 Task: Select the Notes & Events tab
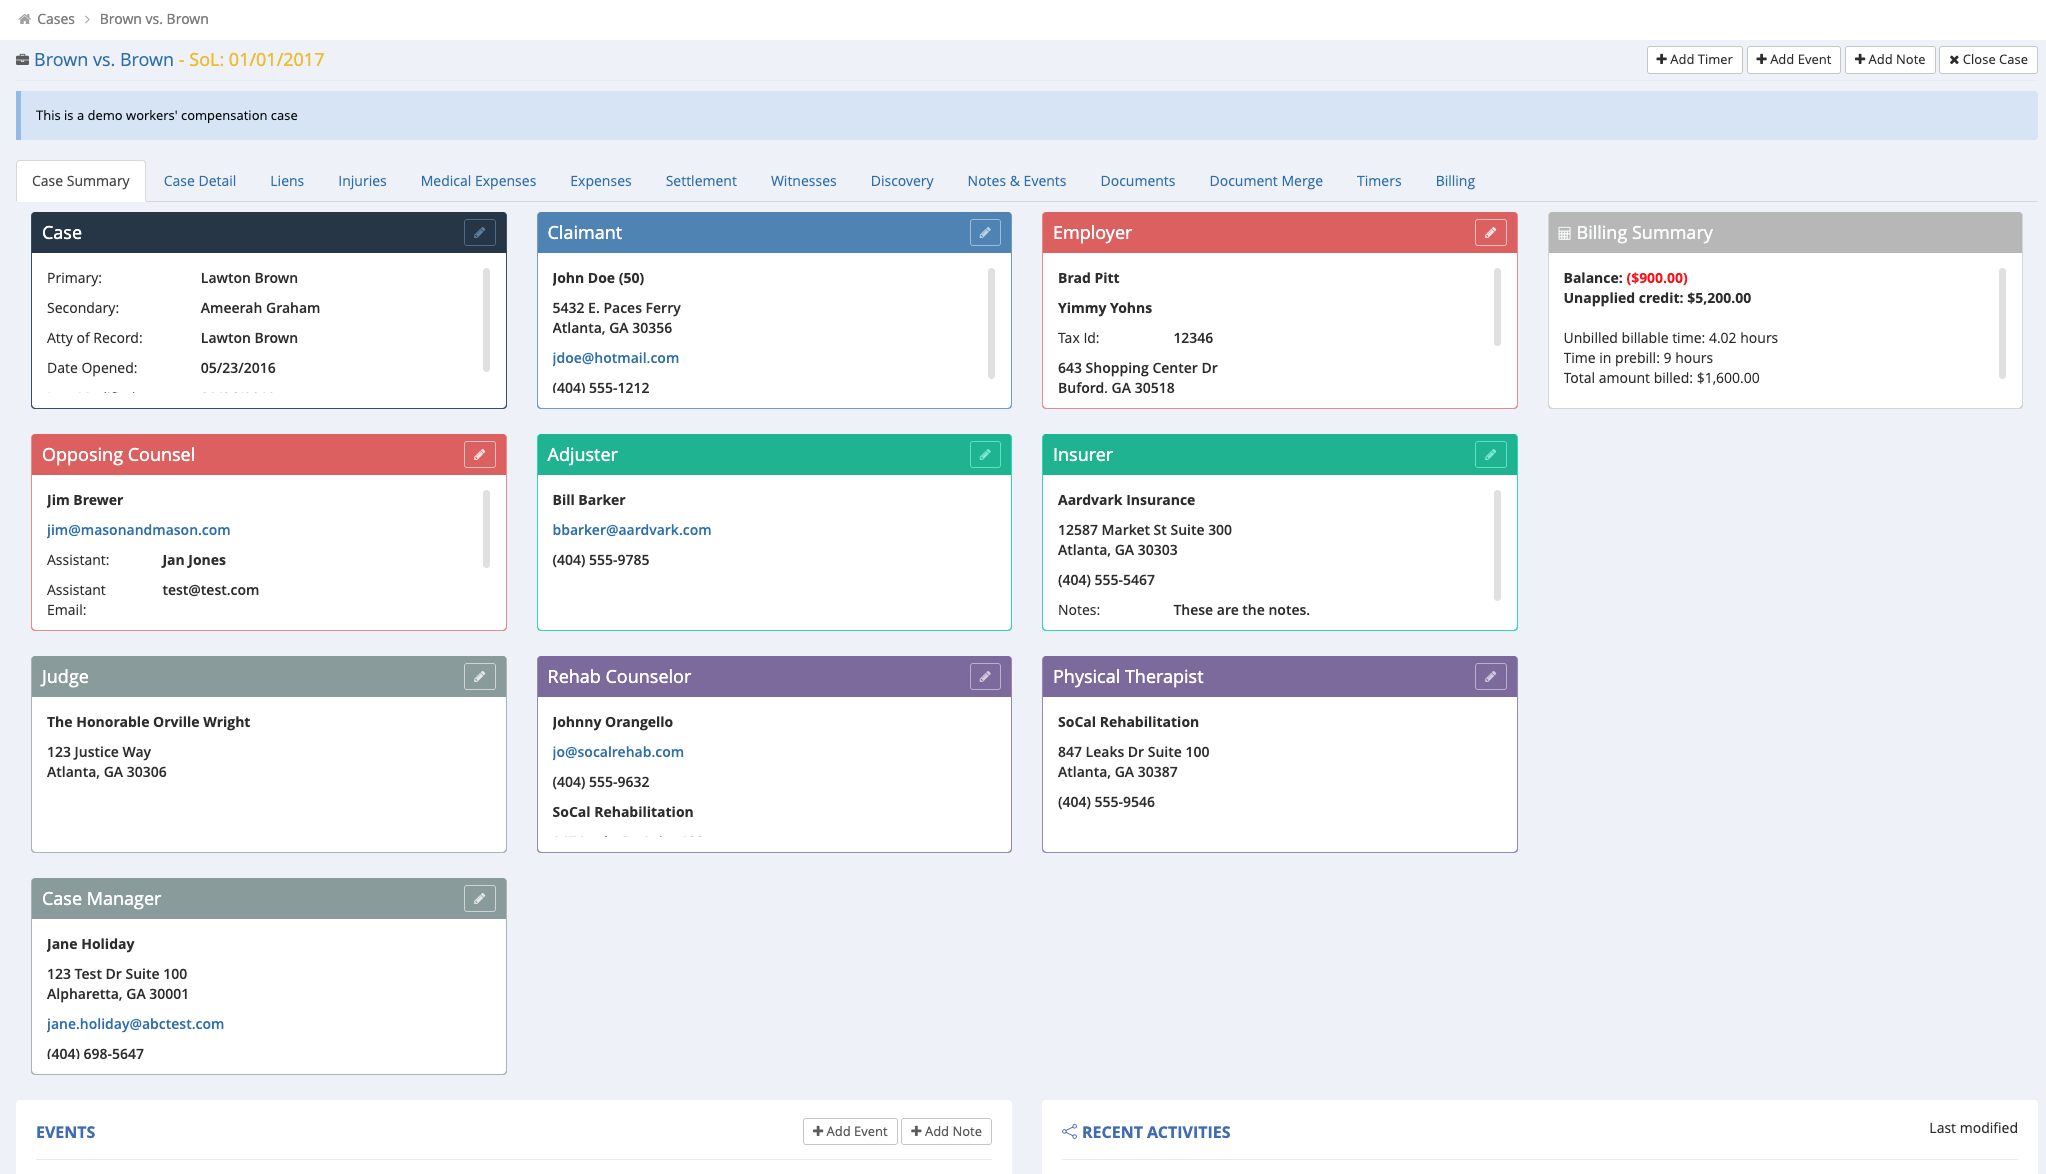tap(1016, 181)
